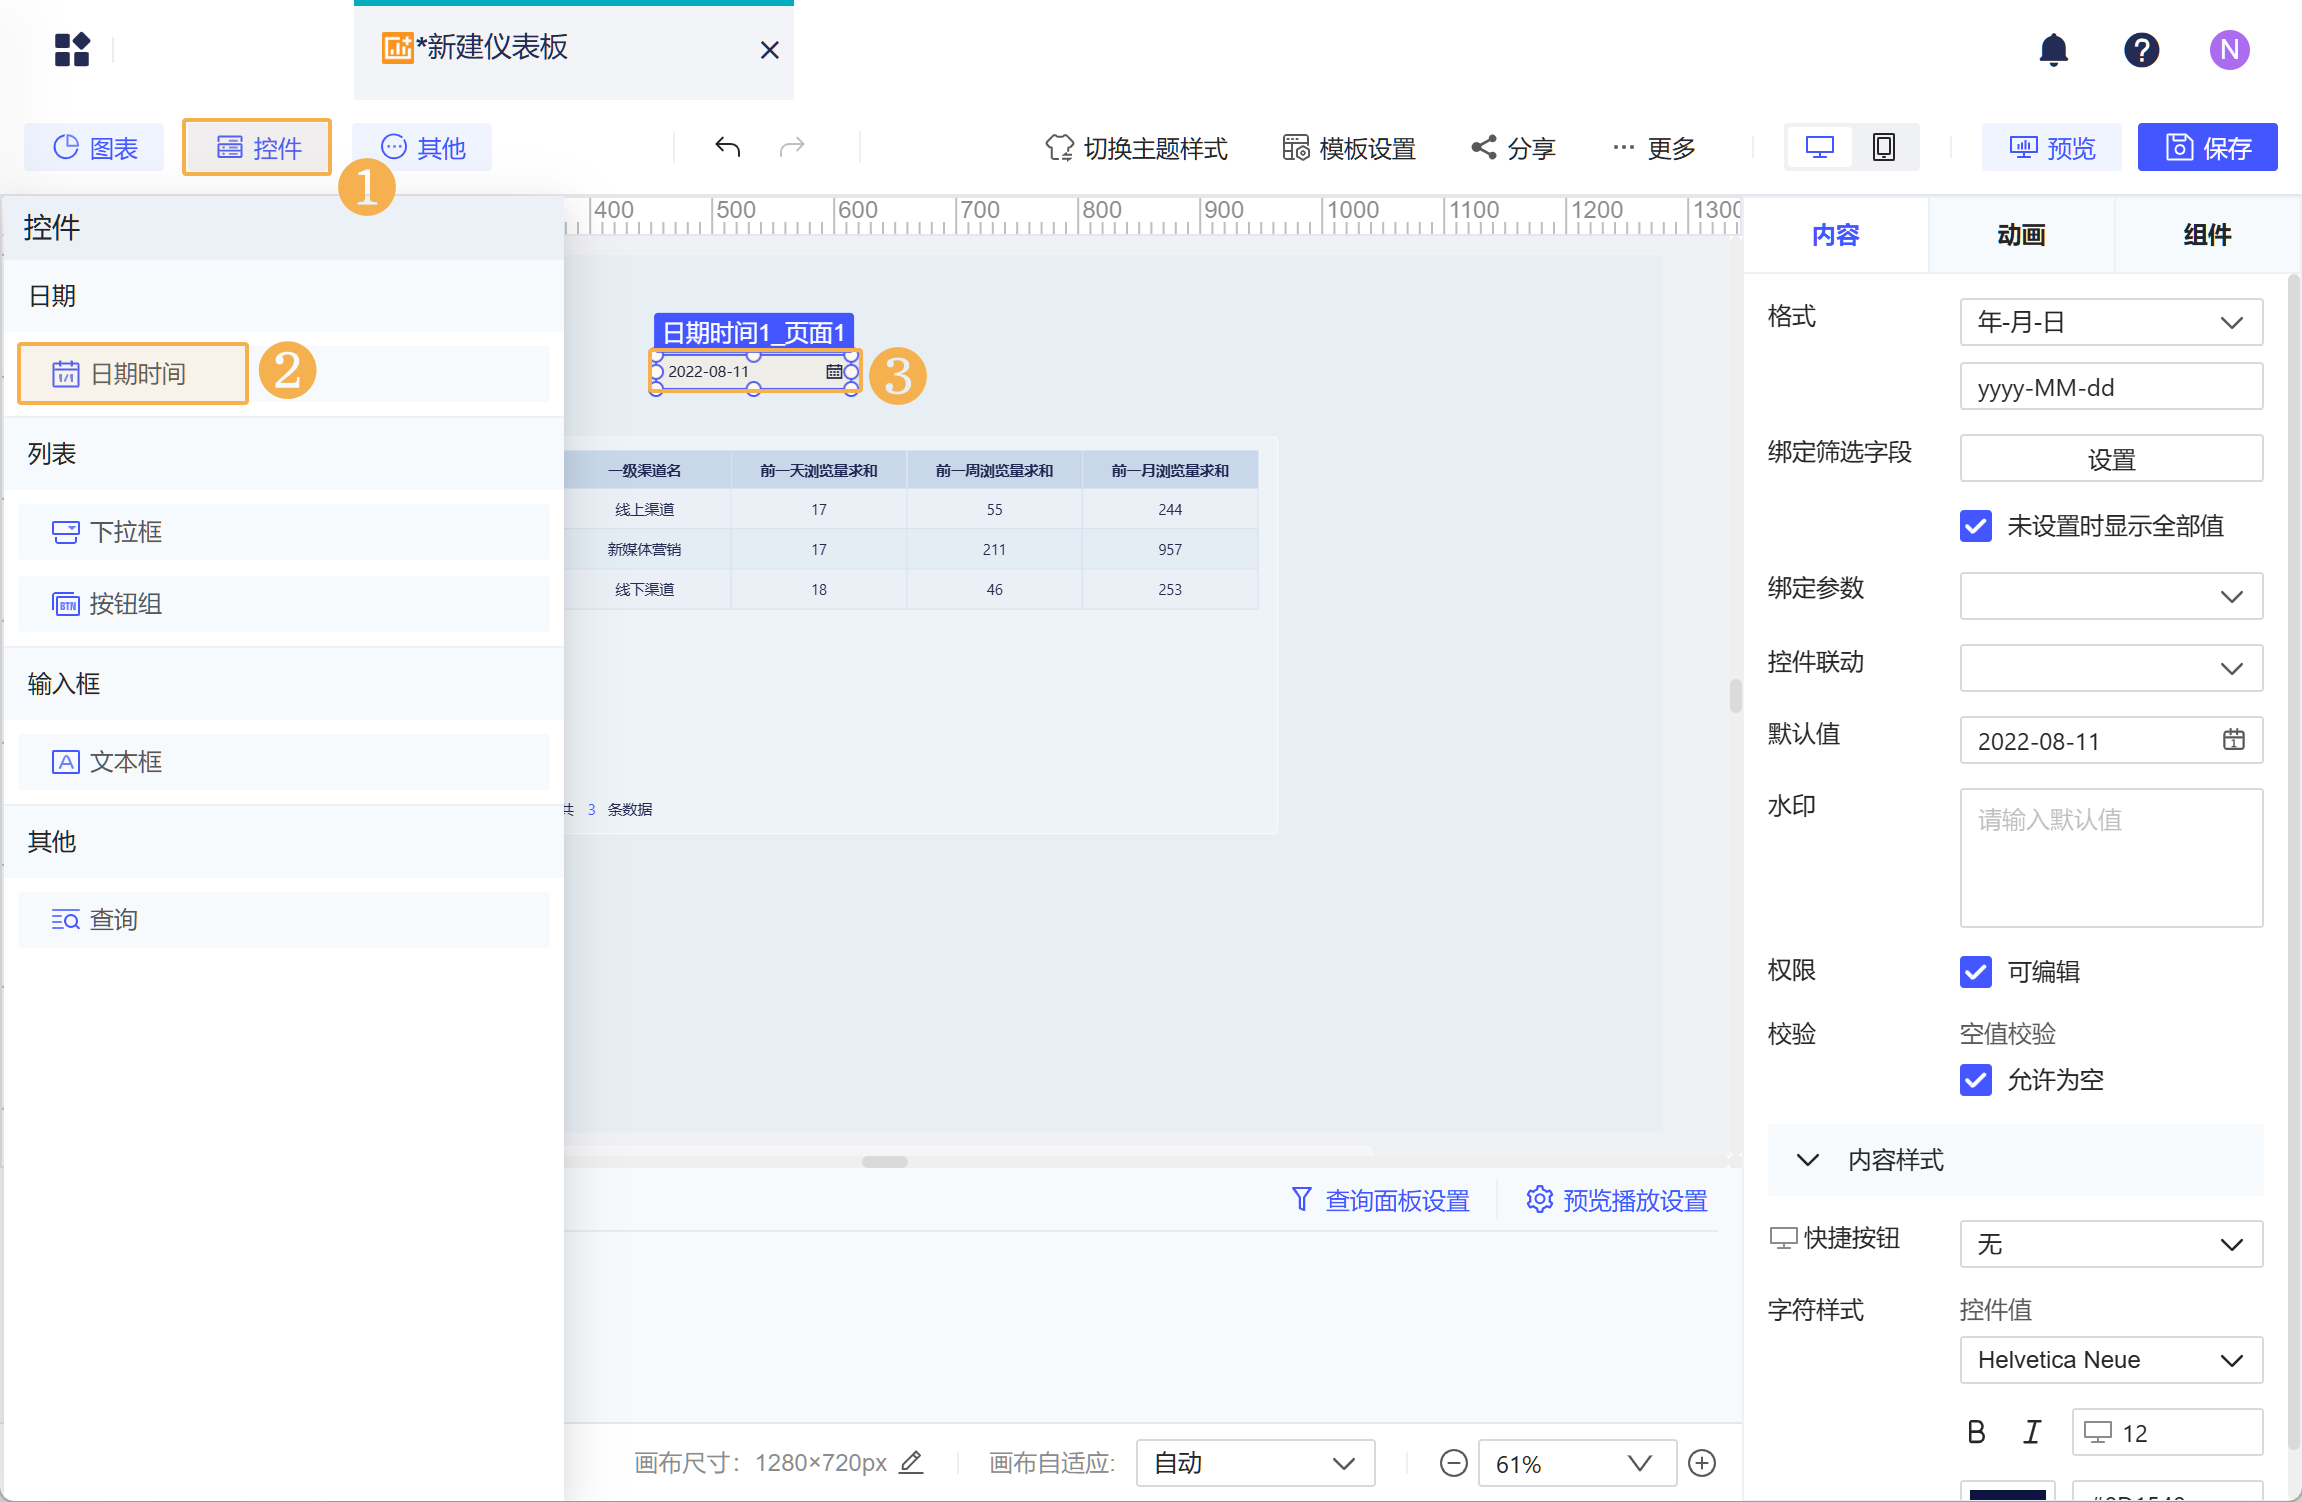Expand the 画布自适应 自动 dropdown
This screenshot has height=1502, width=2302.
1254,1463
